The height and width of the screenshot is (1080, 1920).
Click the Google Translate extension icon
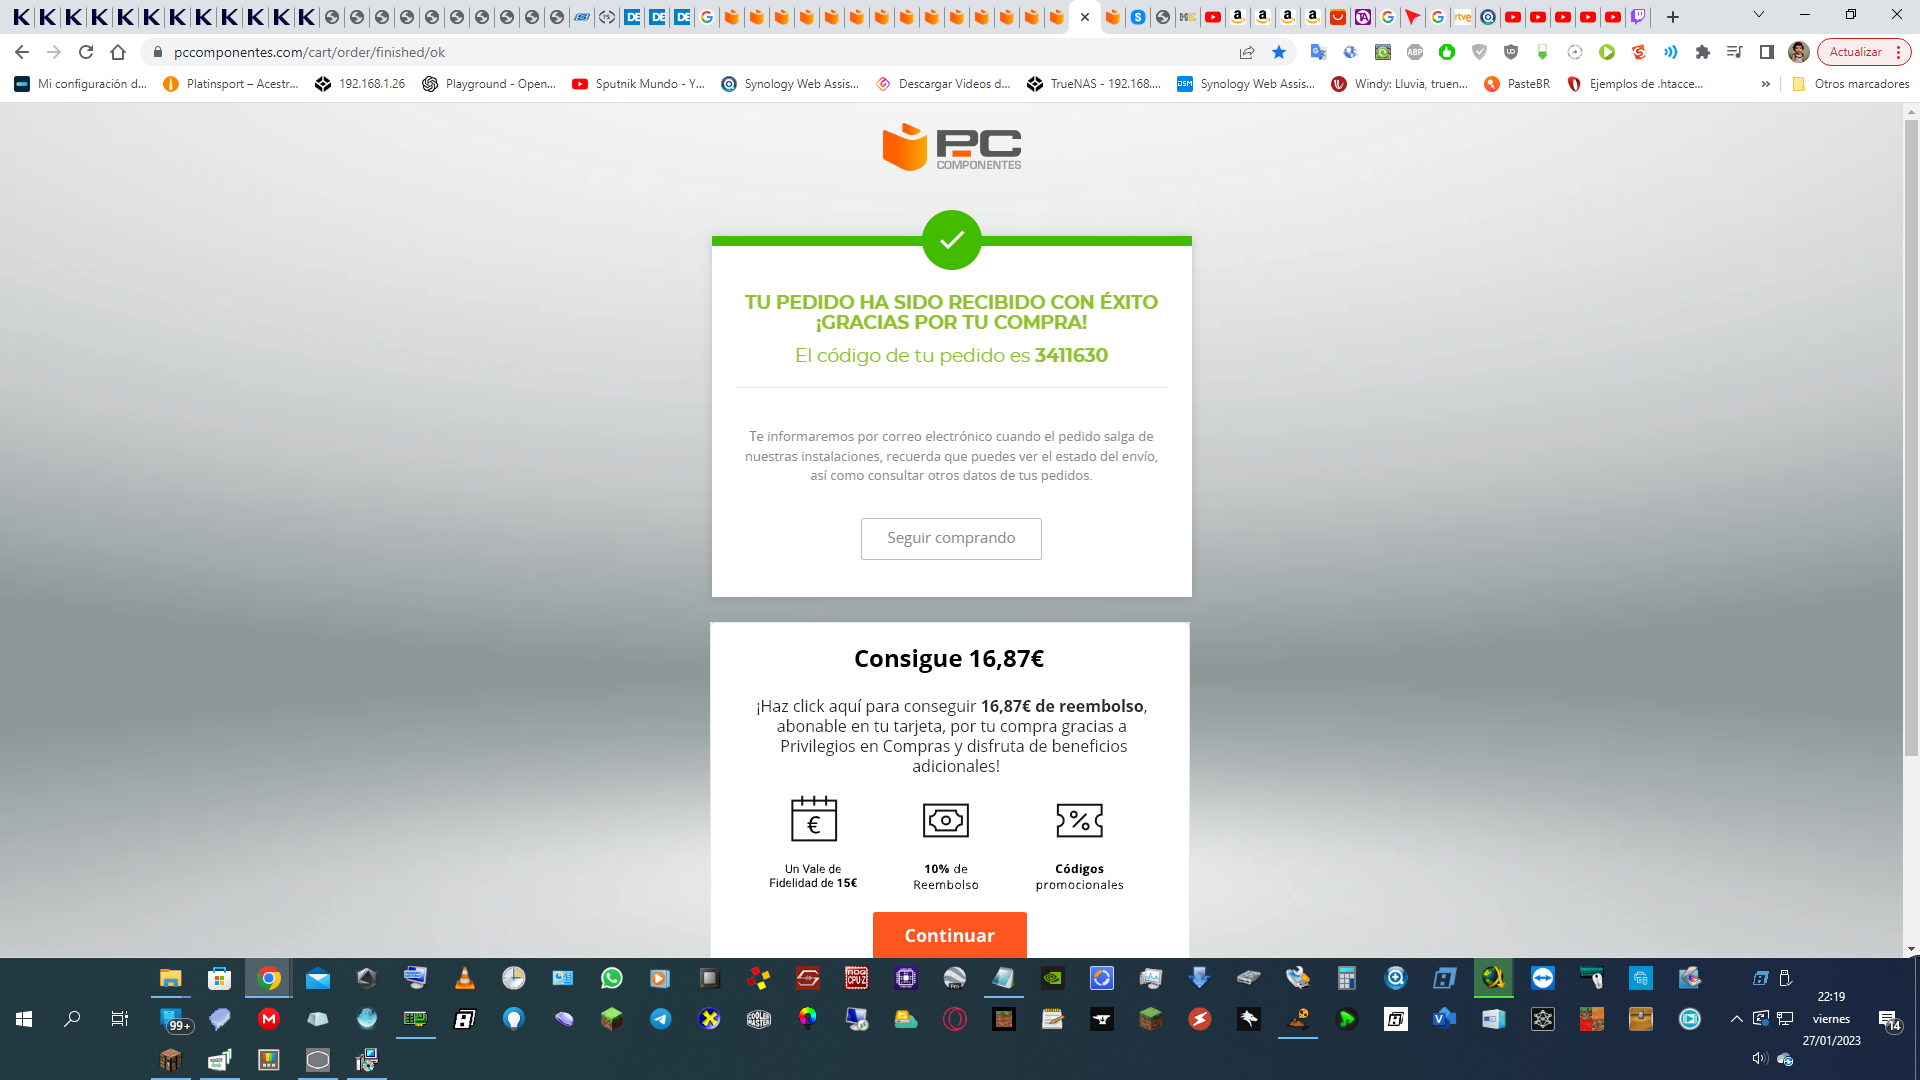click(x=1318, y=52)
